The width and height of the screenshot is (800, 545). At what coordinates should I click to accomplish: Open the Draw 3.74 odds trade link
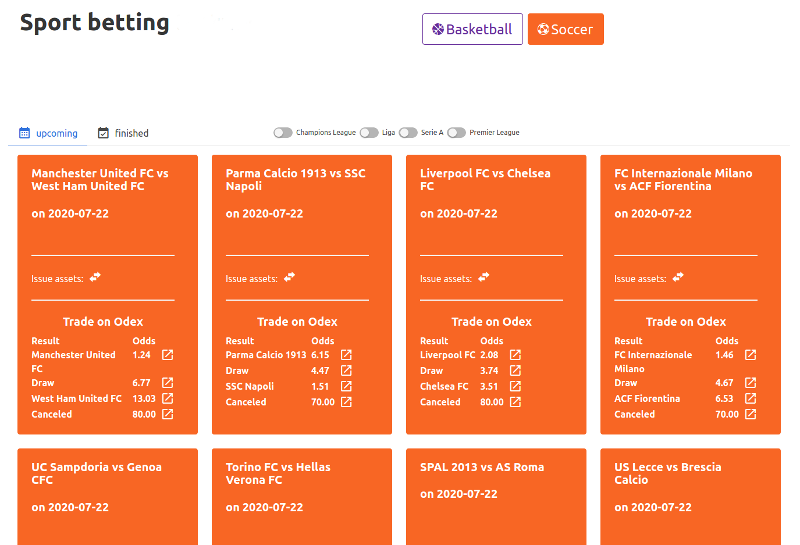coord(515,370)
